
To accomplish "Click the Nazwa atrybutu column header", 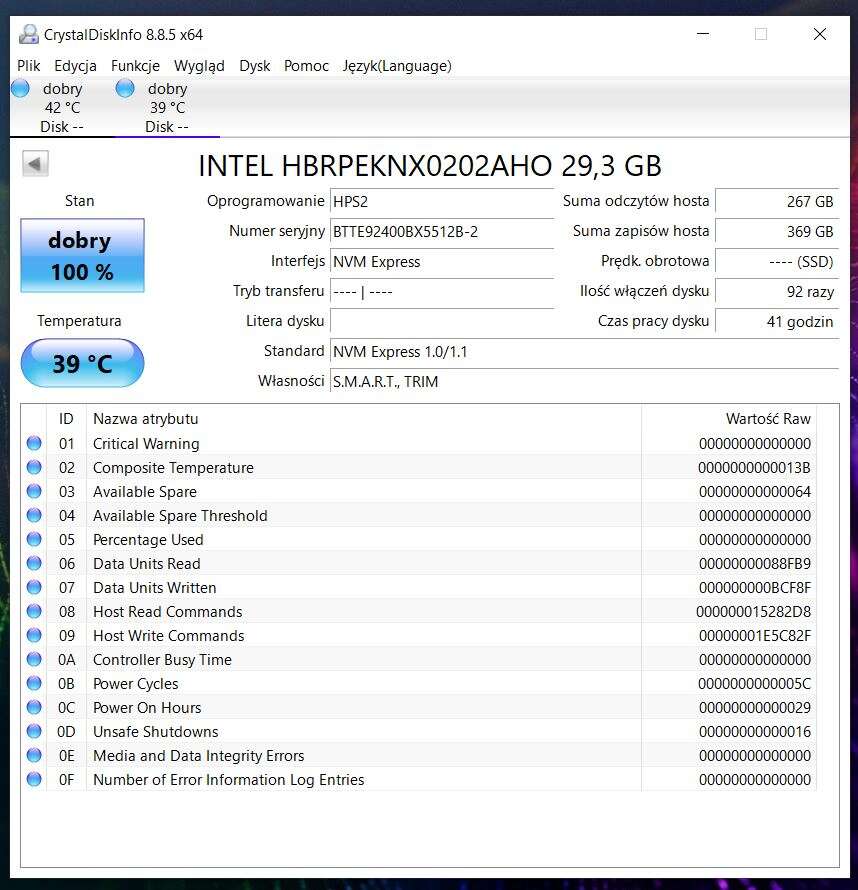I will coord(146,419).
